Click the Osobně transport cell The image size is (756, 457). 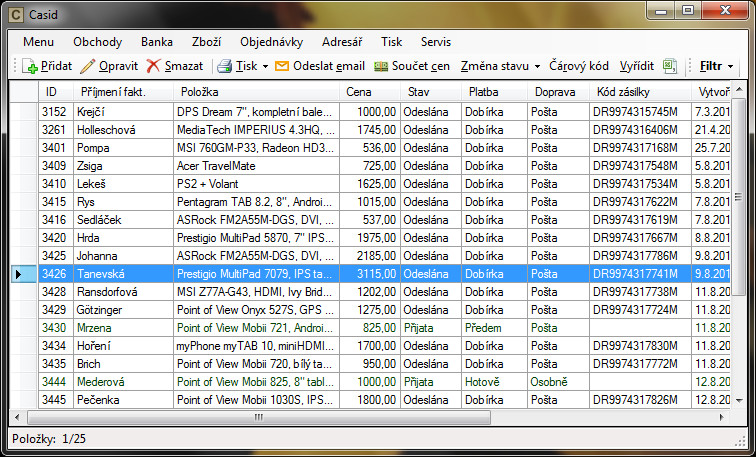point(558,382)
